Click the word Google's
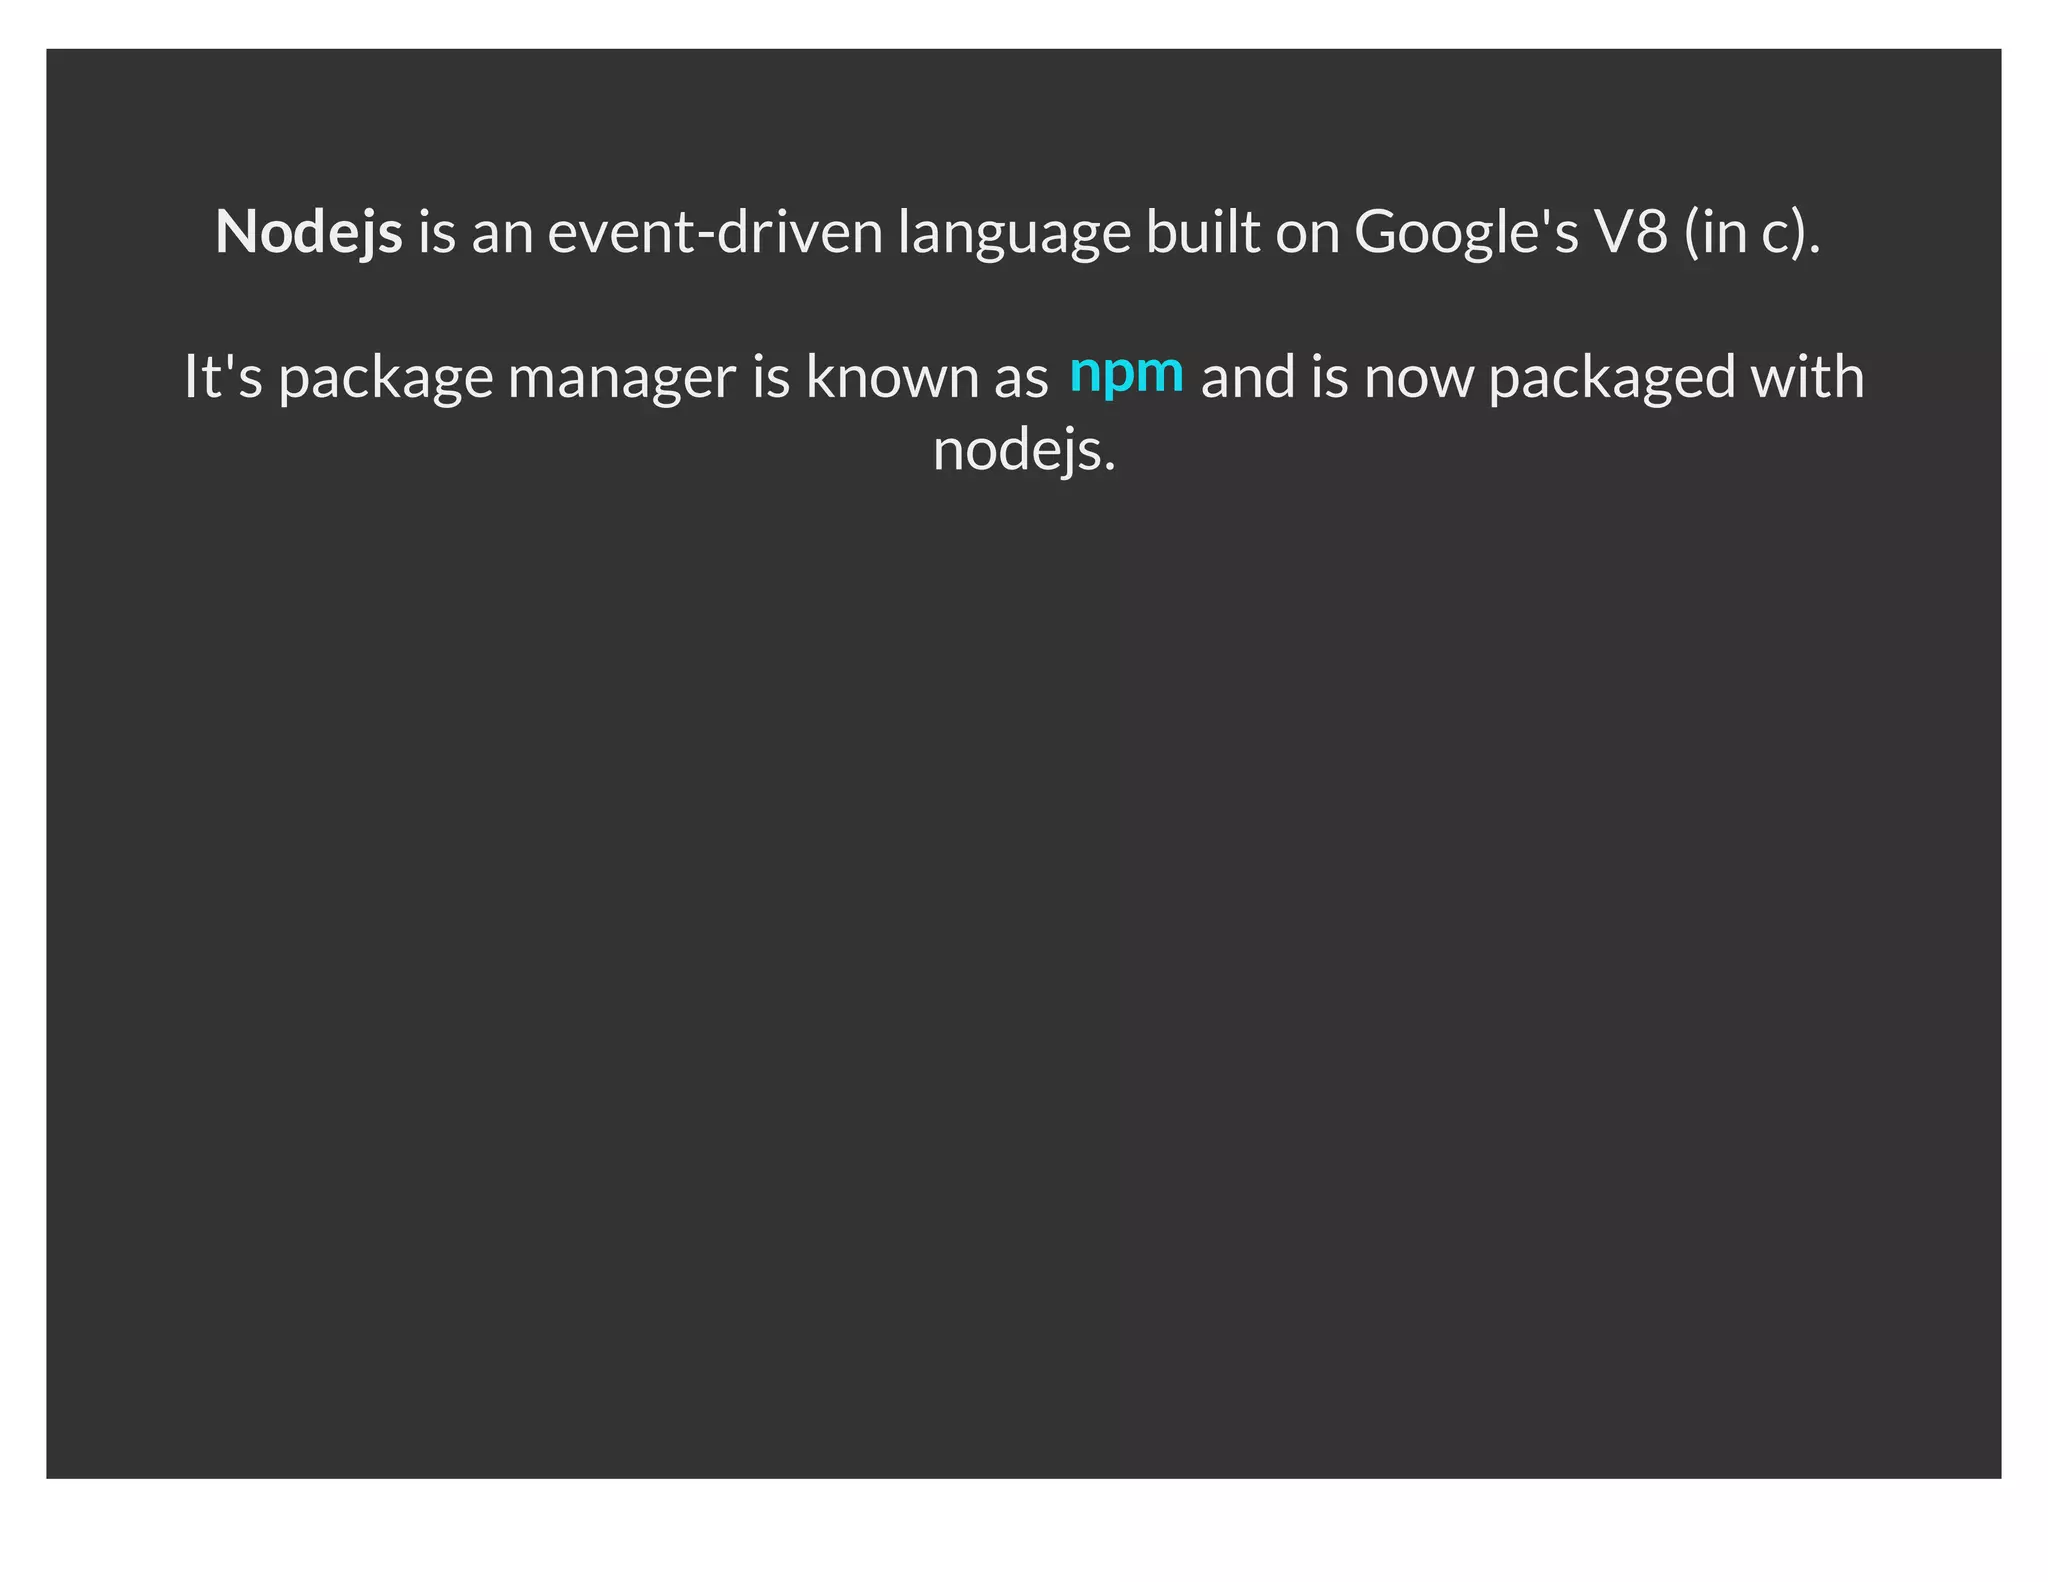The height and width of the screenshot is (1582, 2048). pos(1466,234)
